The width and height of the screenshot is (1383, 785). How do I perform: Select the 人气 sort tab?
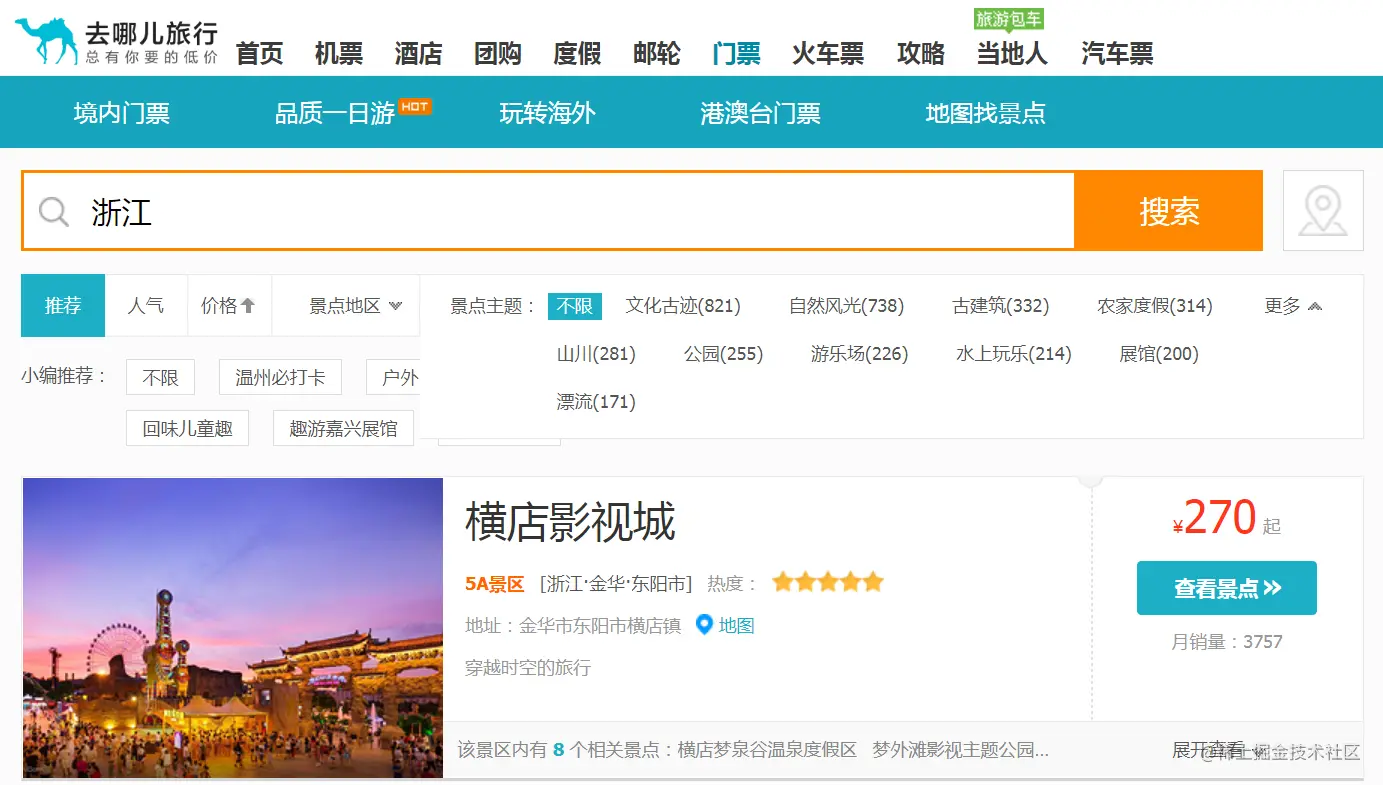[x=146, y=306]
